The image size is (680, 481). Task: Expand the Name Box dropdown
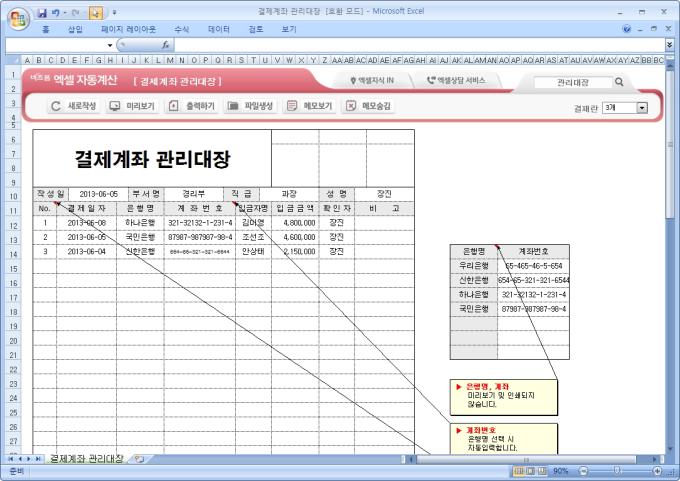[110, 45]
